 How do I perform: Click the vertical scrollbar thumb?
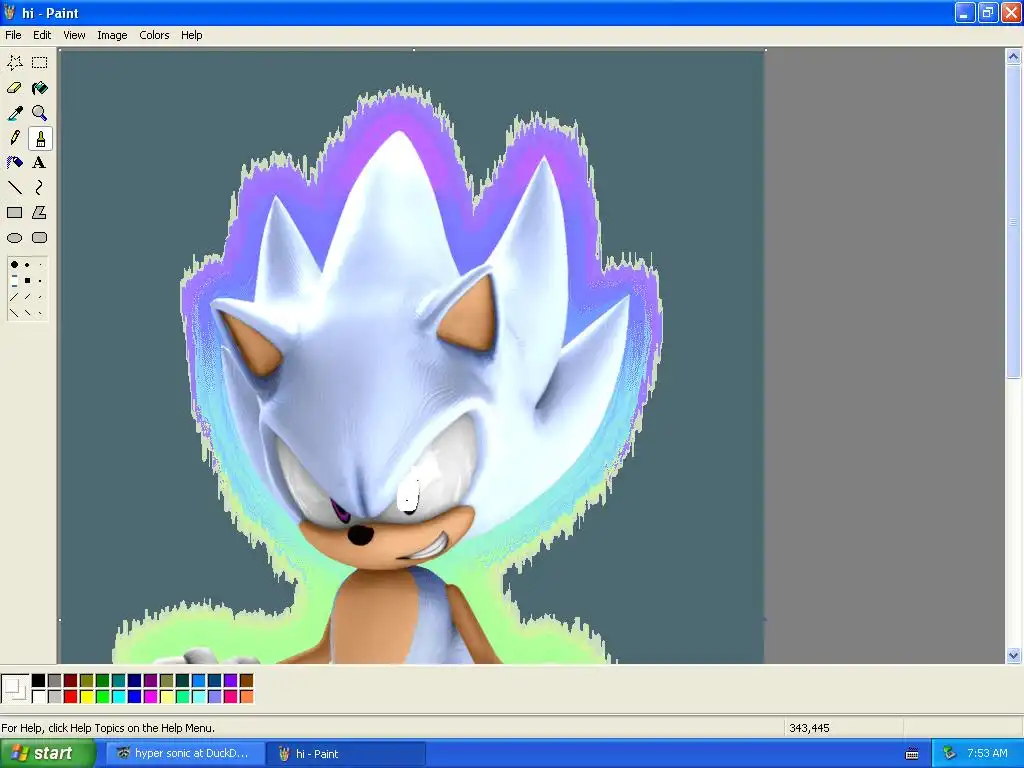[1013, 221]
